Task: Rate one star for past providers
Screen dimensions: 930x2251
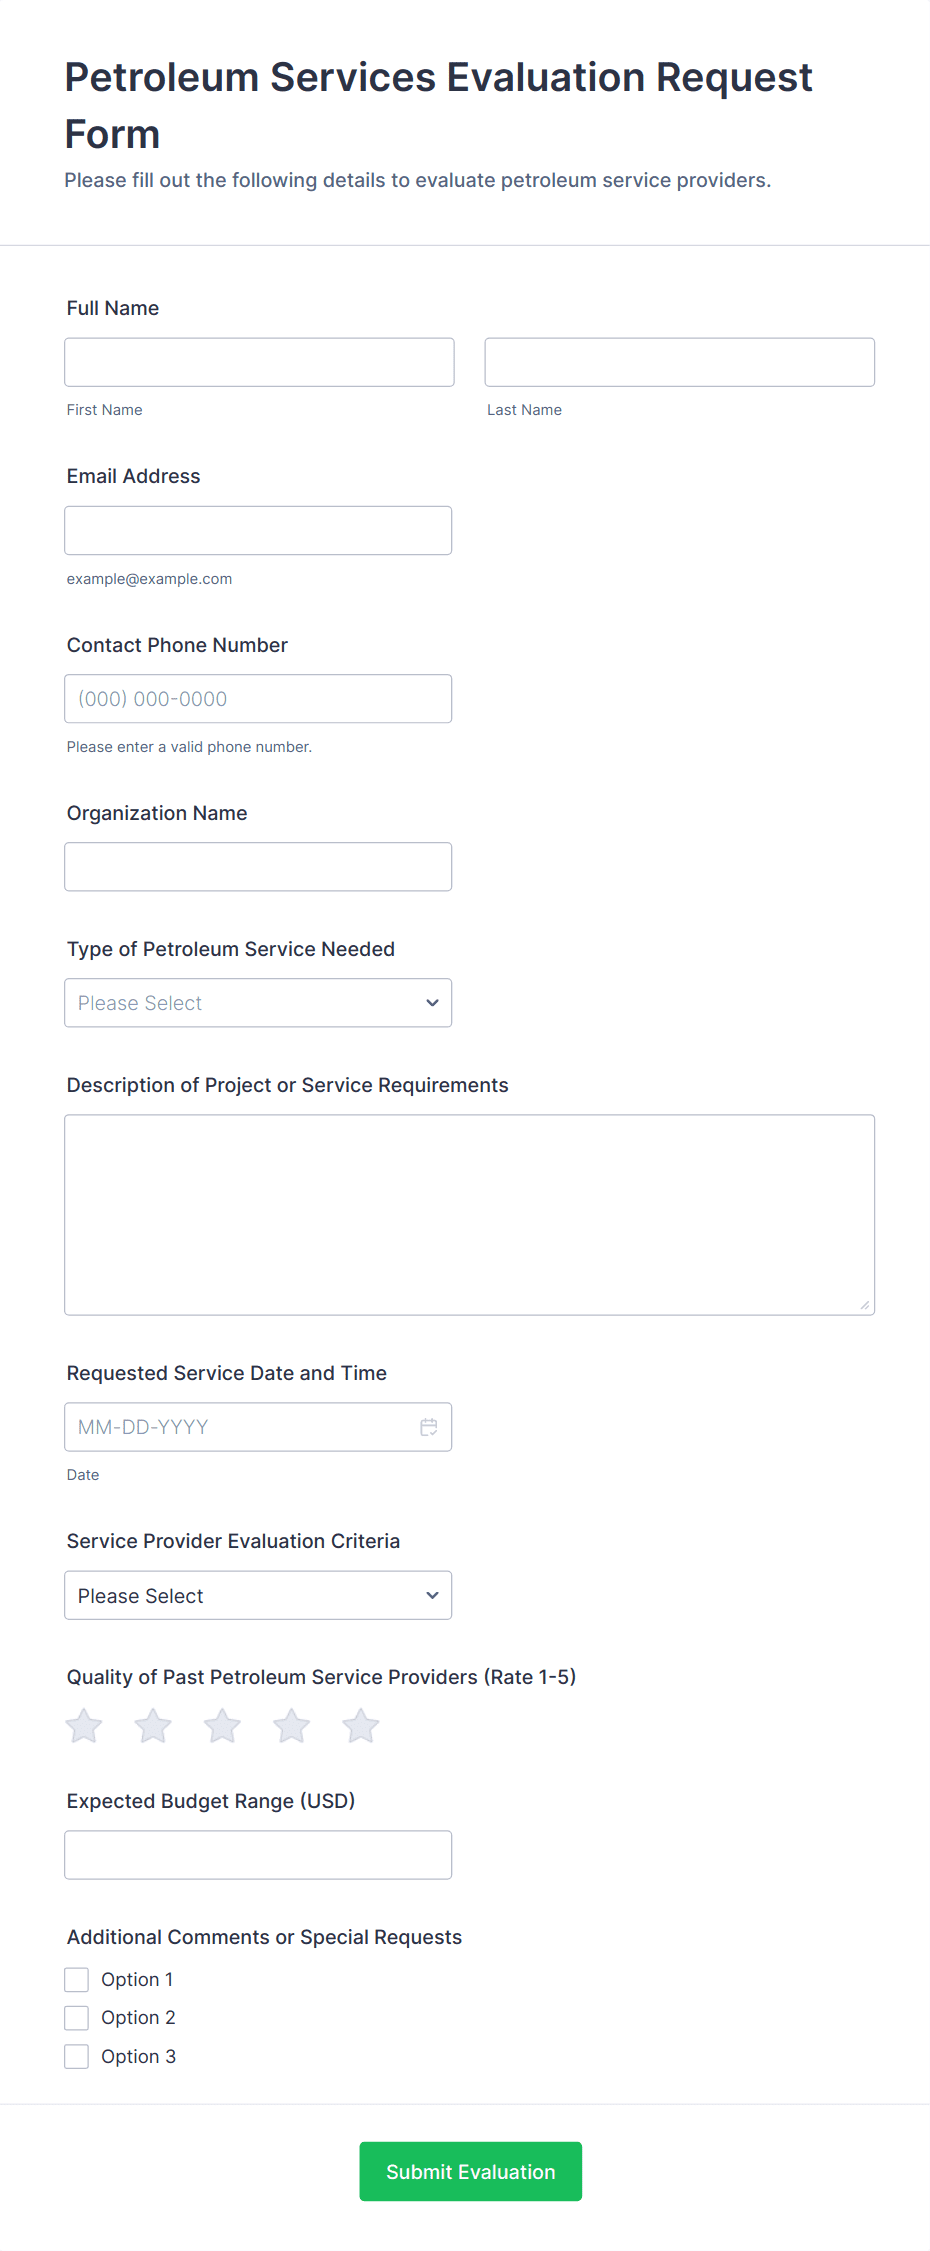Action: 84,1726
